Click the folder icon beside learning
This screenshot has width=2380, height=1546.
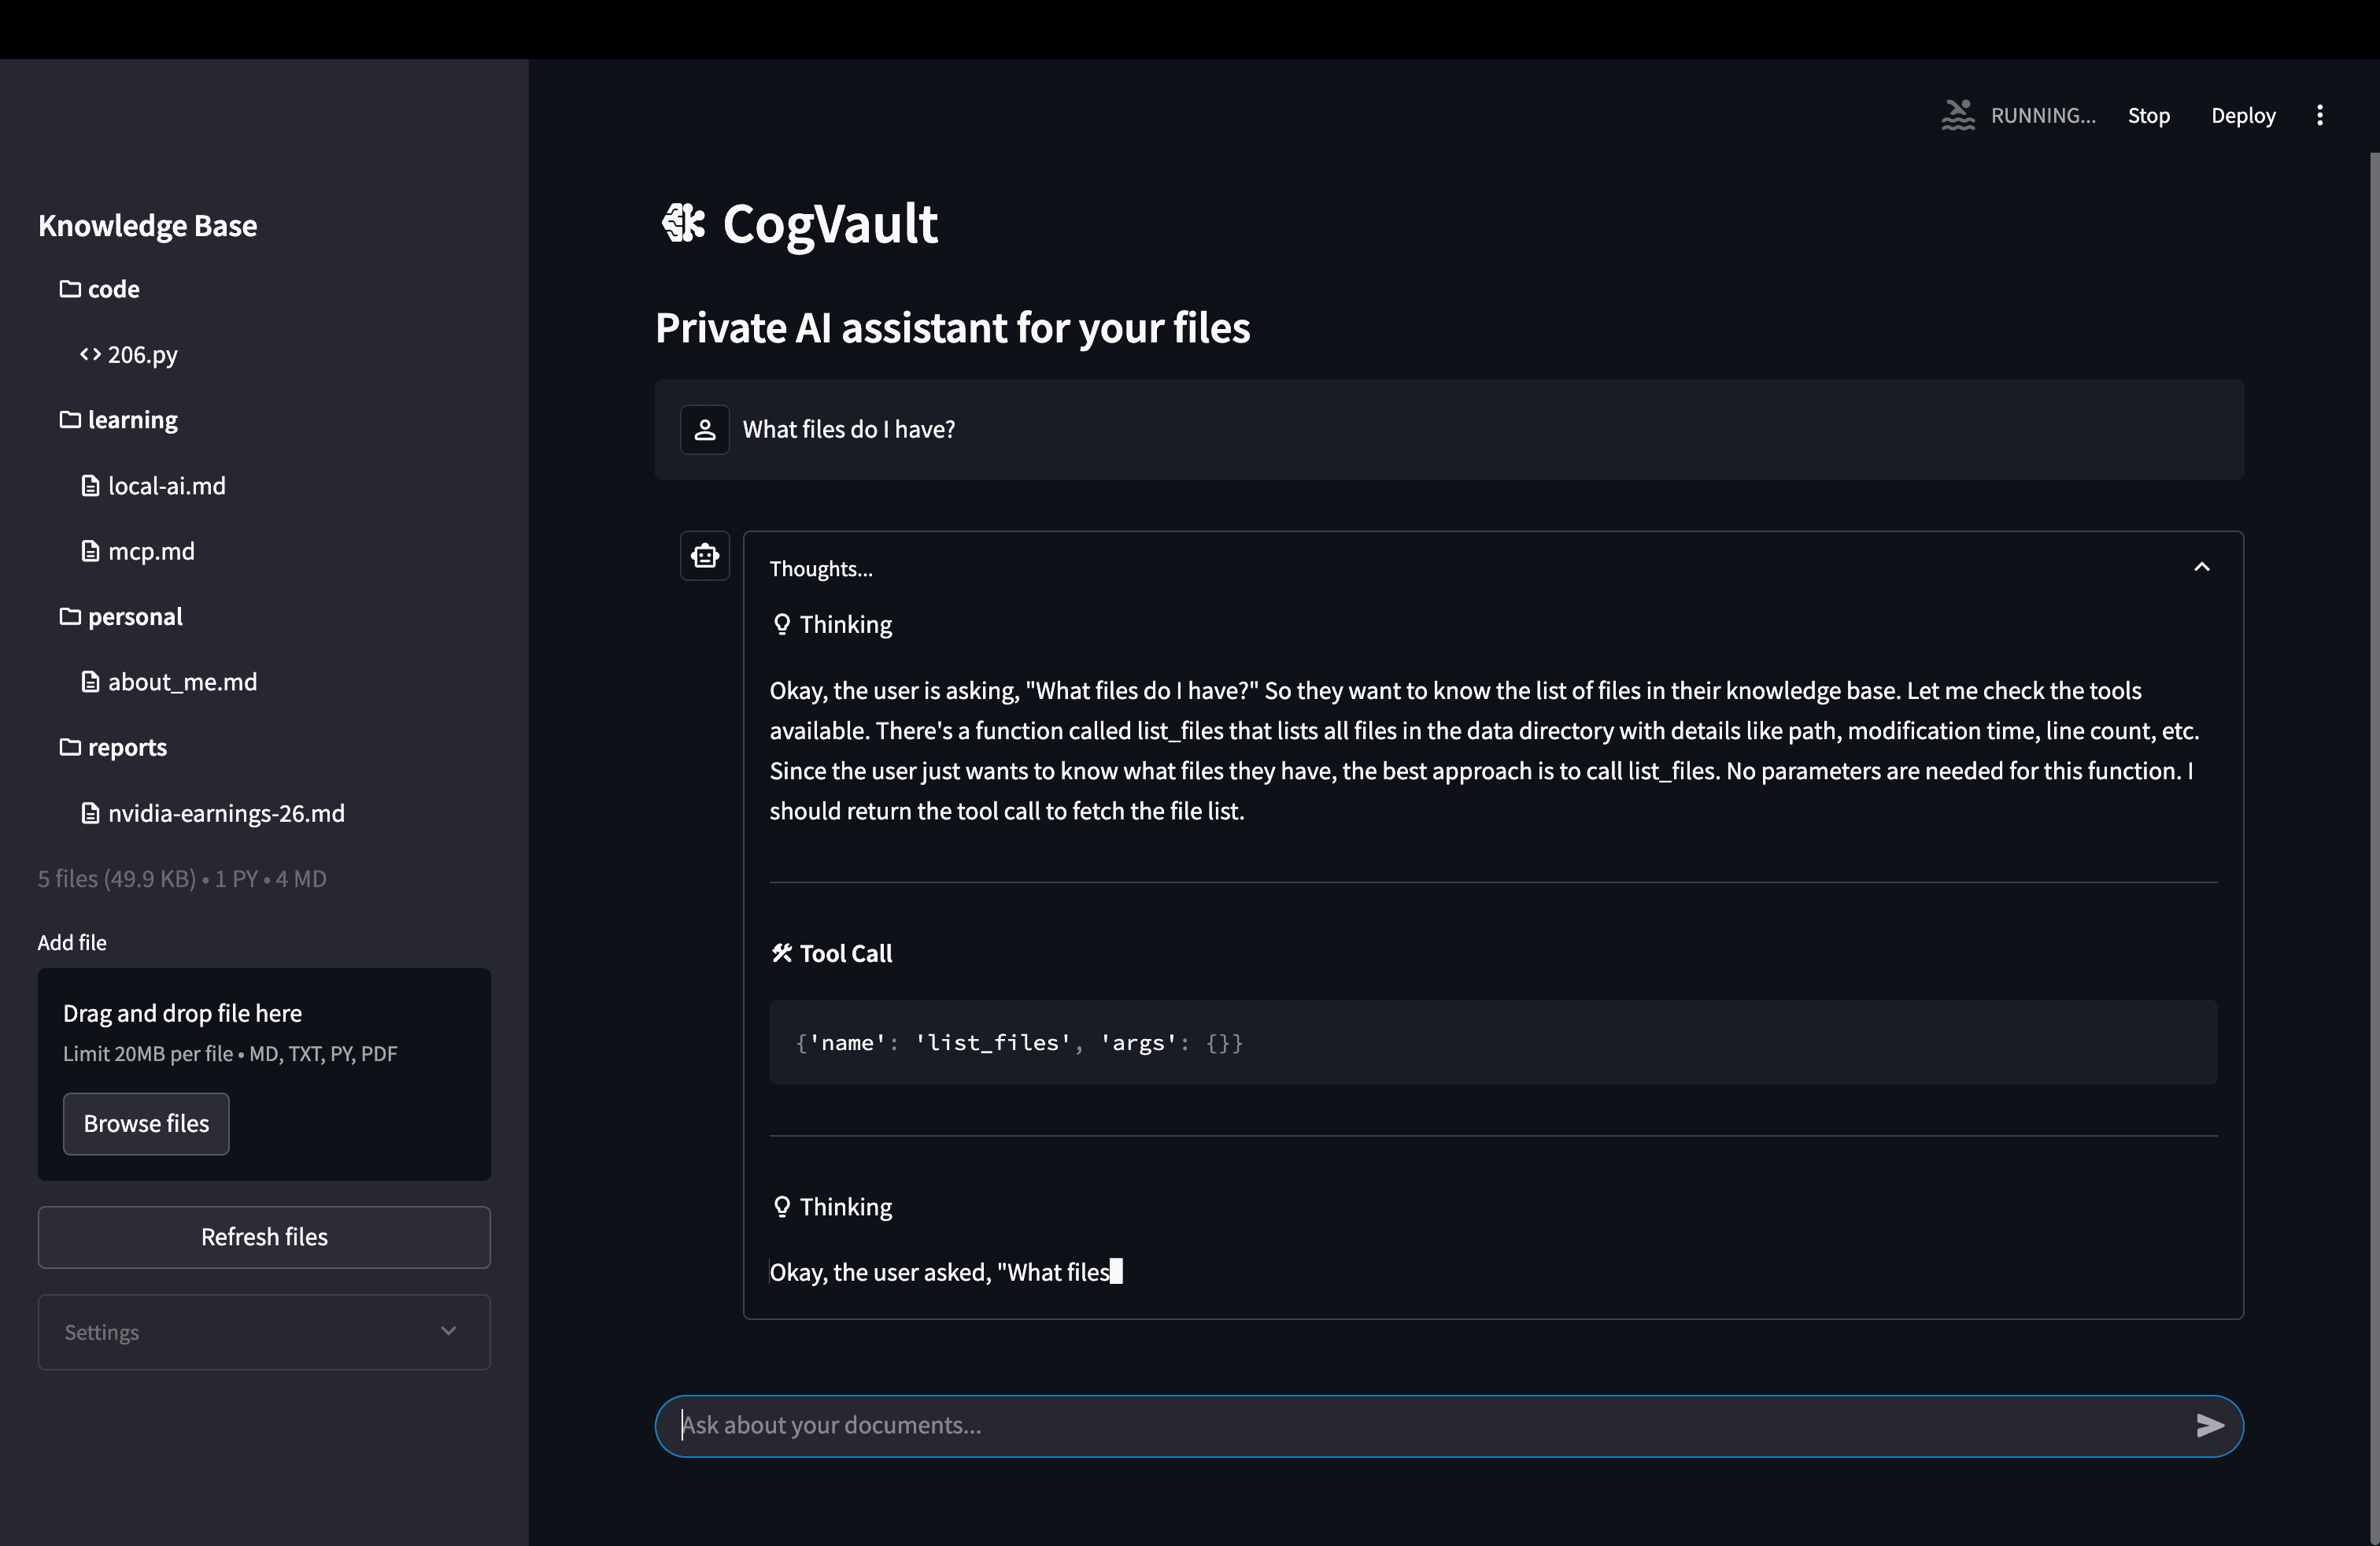tap(69, 419)
